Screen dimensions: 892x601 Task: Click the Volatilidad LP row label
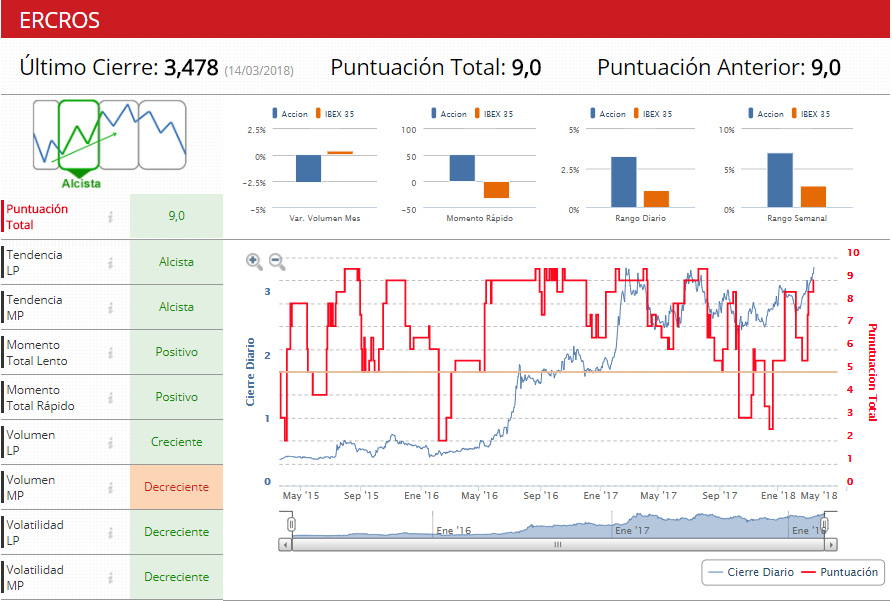(x=35, y=533)
